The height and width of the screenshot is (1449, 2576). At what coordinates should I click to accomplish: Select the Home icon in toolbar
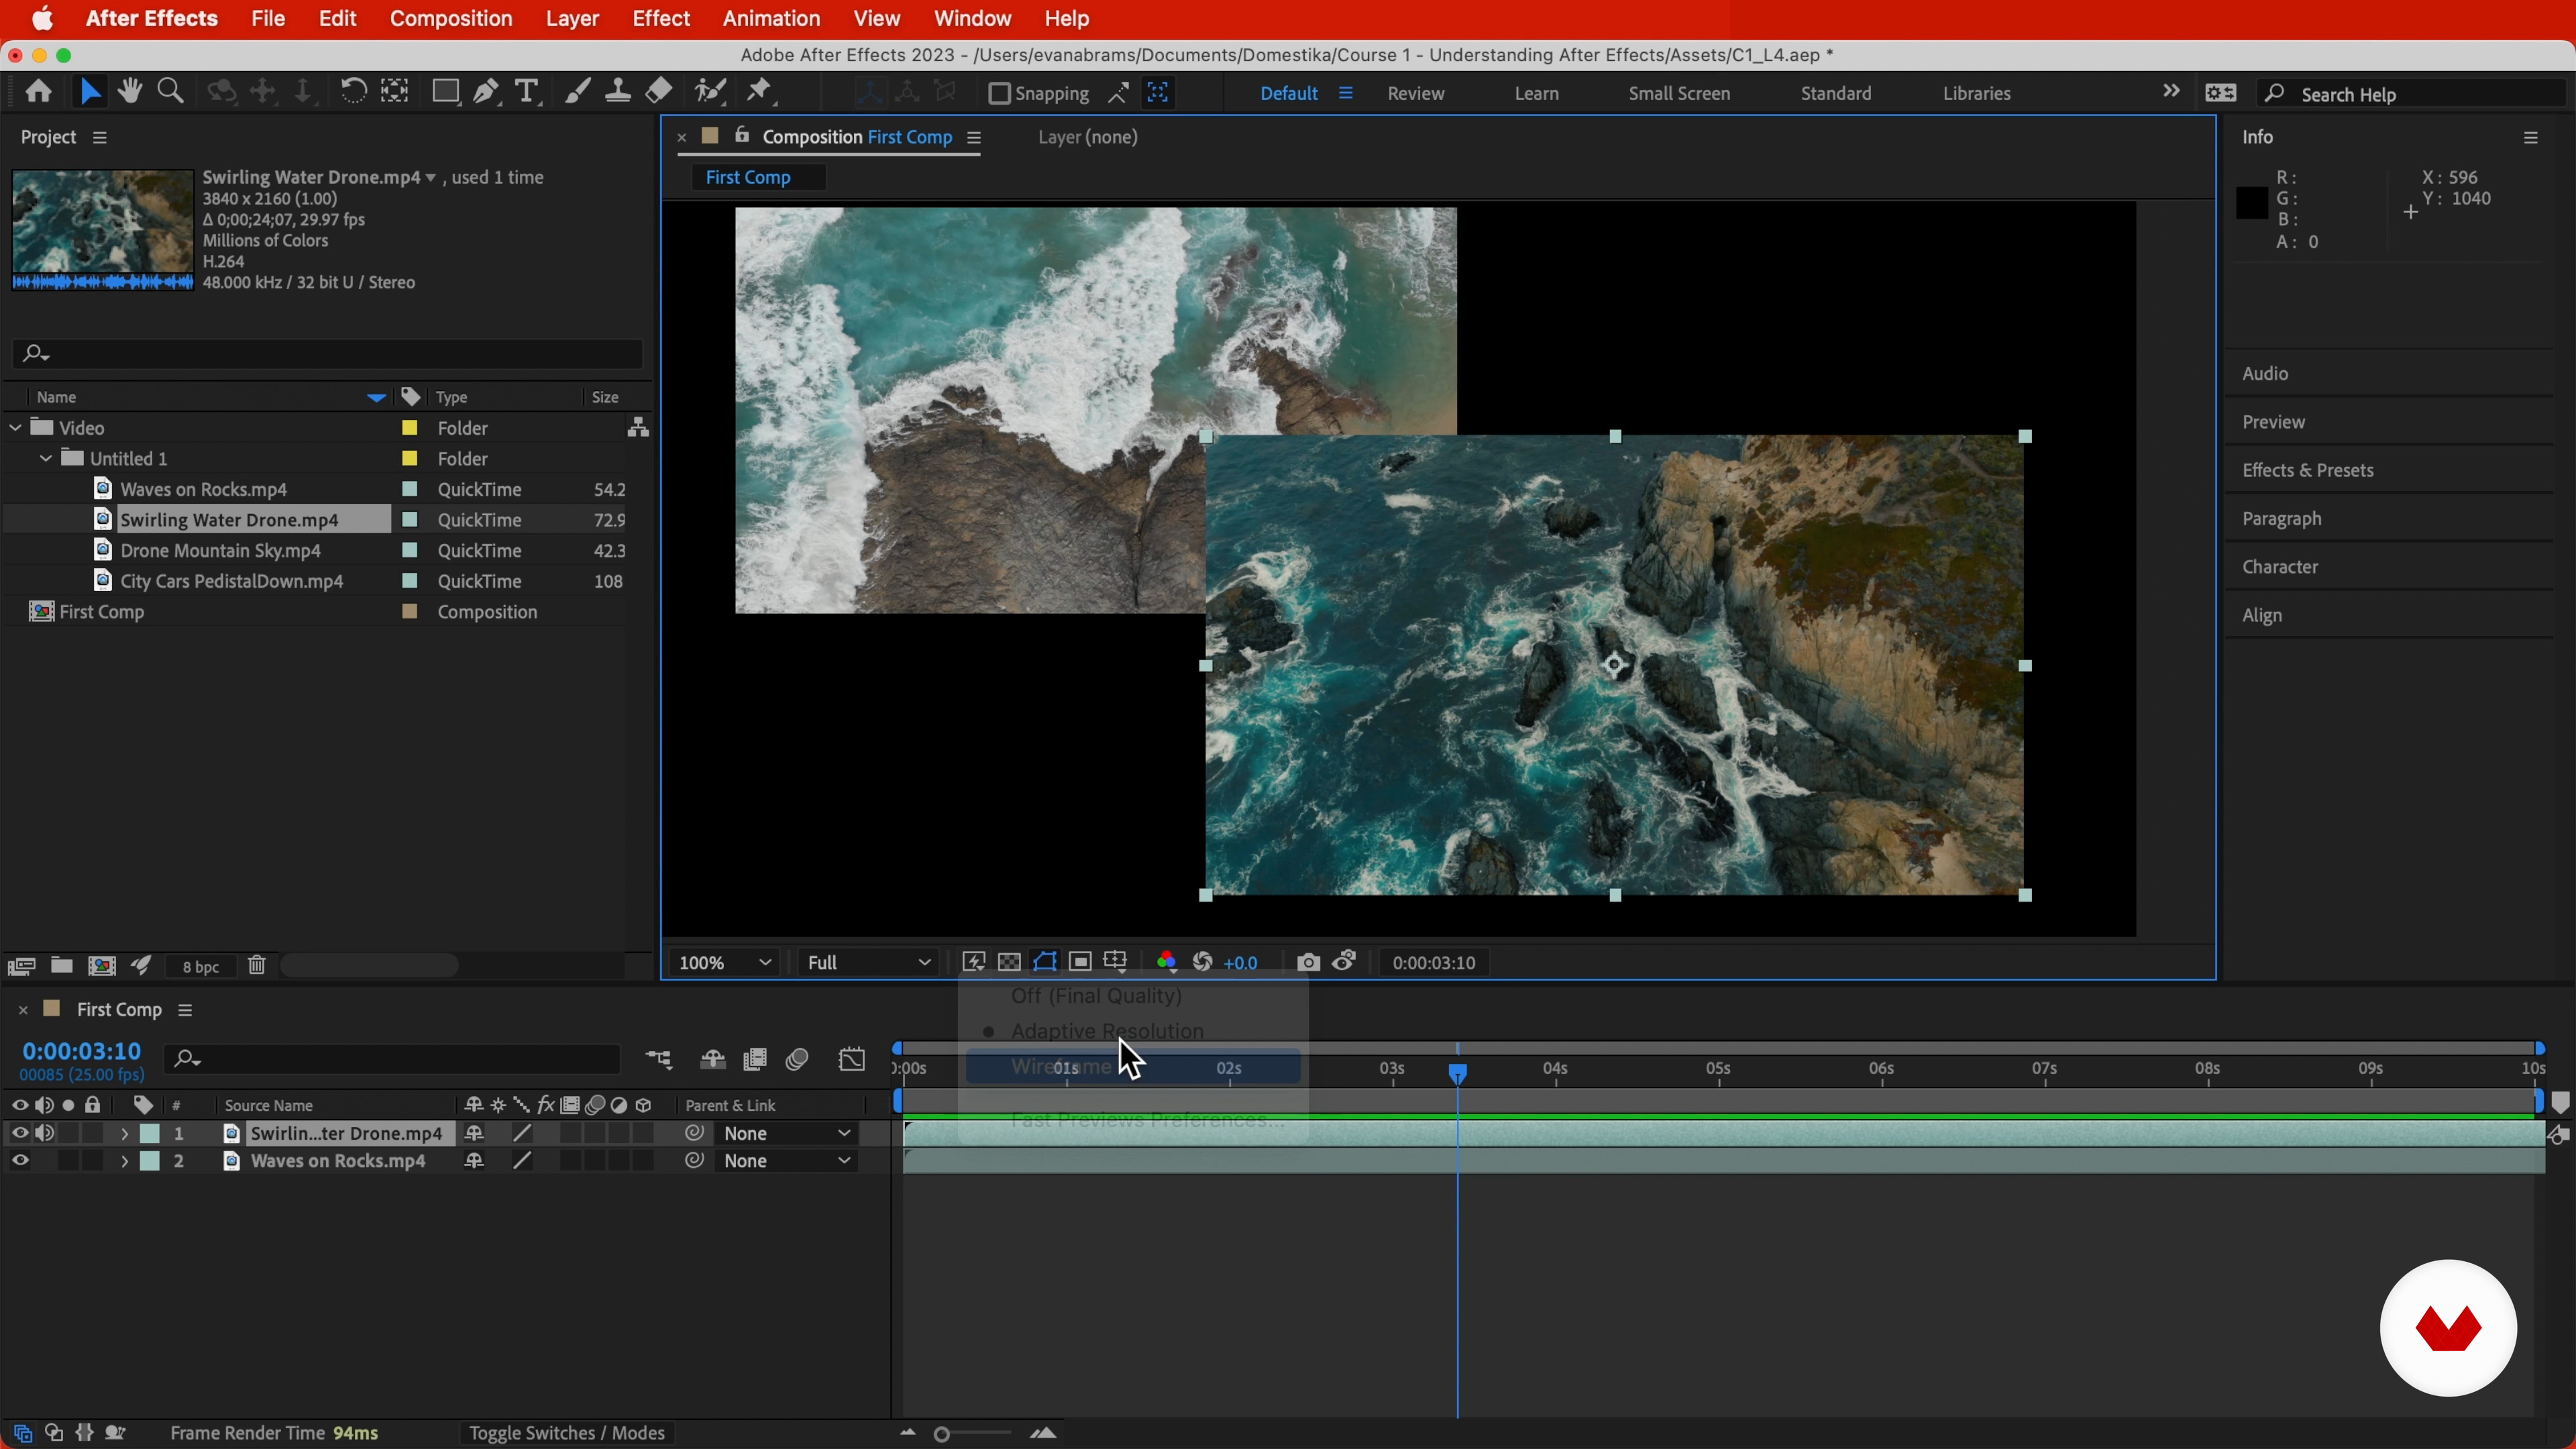(39, 92)
